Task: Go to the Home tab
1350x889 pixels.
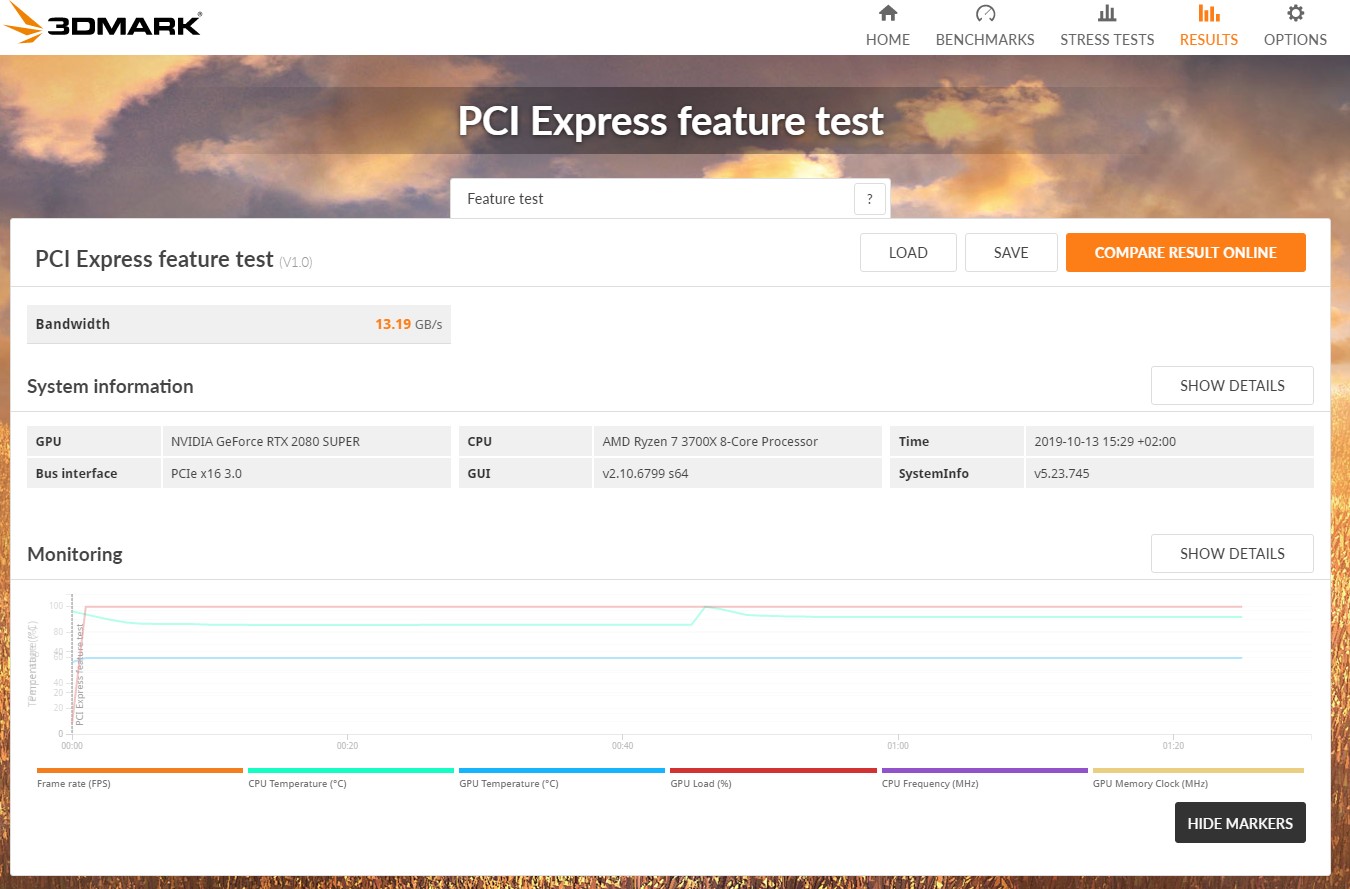Action: pyautogui.click(x=888, y=26)
